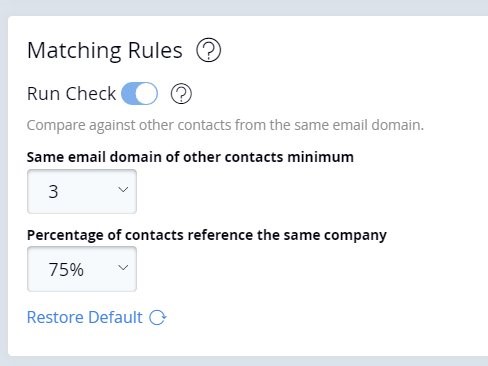Disable the Run Check toggle switch
The height and width of the screenshot is (366, 488).
click(x=139, y=94)
